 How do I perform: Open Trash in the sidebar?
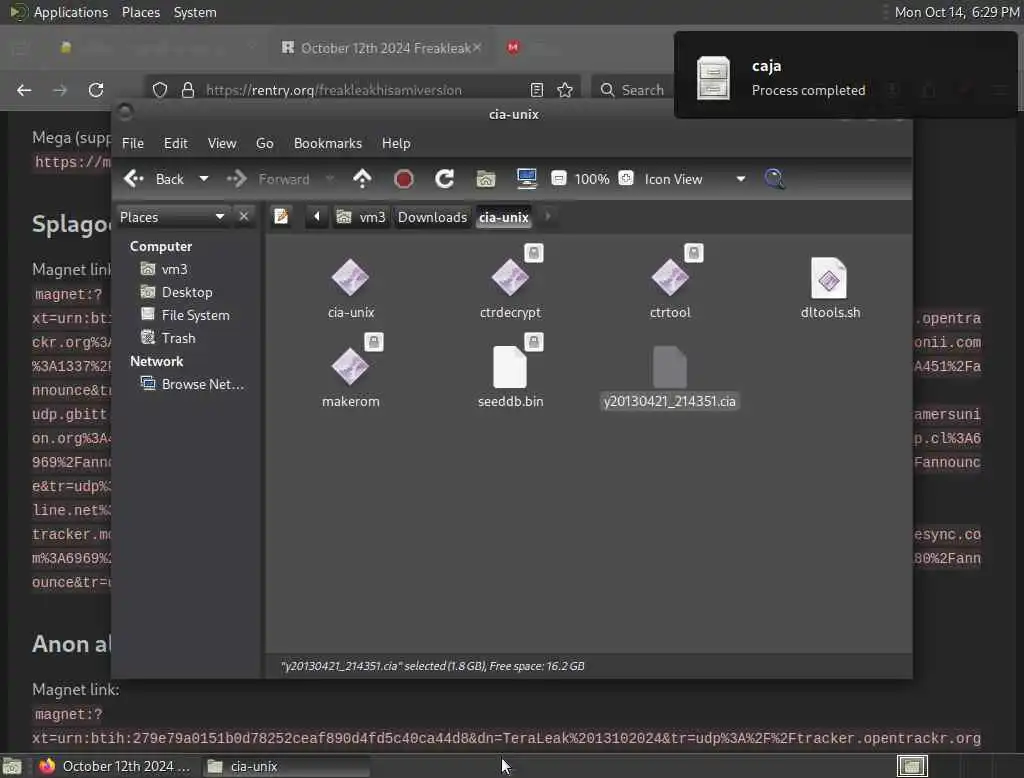coord(178,338)
